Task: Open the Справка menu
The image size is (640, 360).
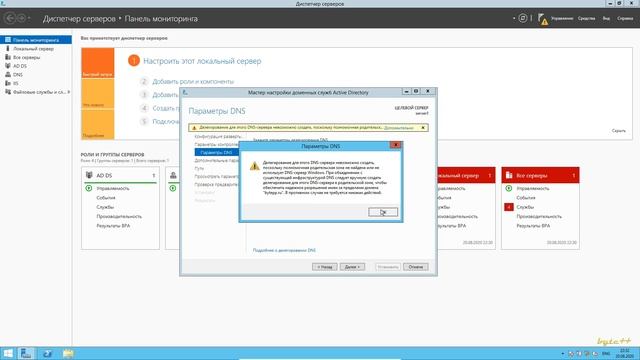Action: (x=625, y=18)
